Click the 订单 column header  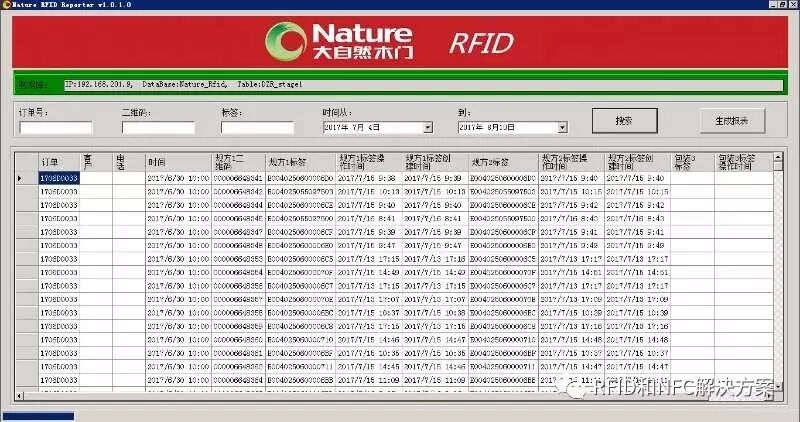(59, 162)
